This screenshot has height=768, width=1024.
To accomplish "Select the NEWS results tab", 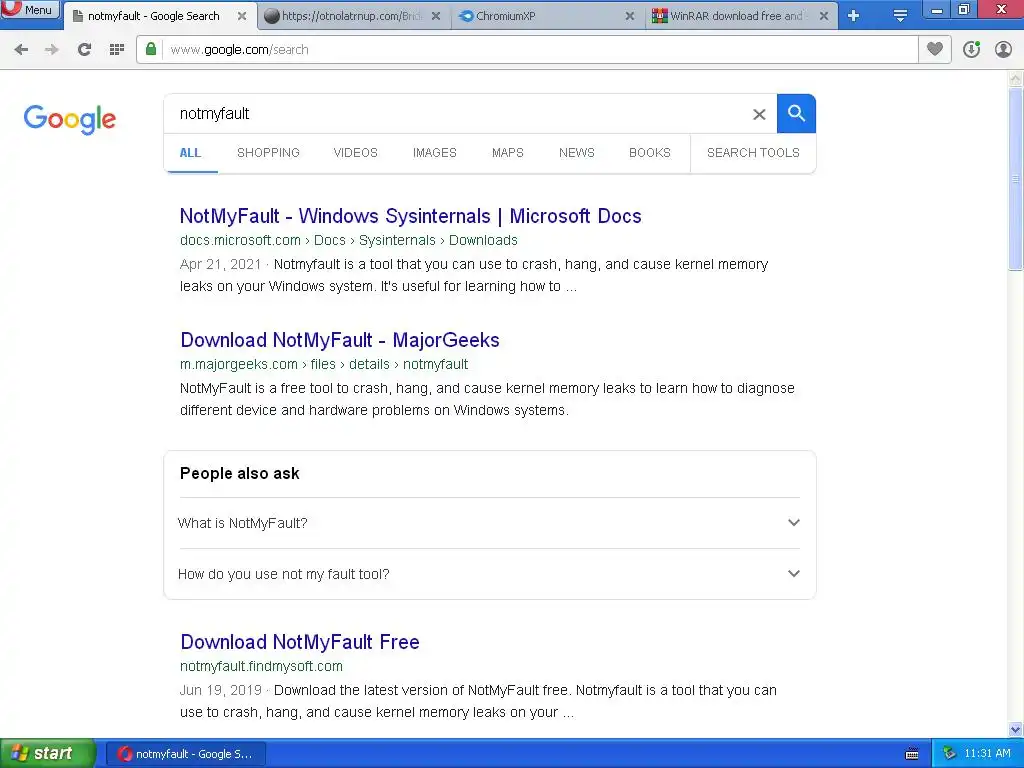I will pos(577,153).
